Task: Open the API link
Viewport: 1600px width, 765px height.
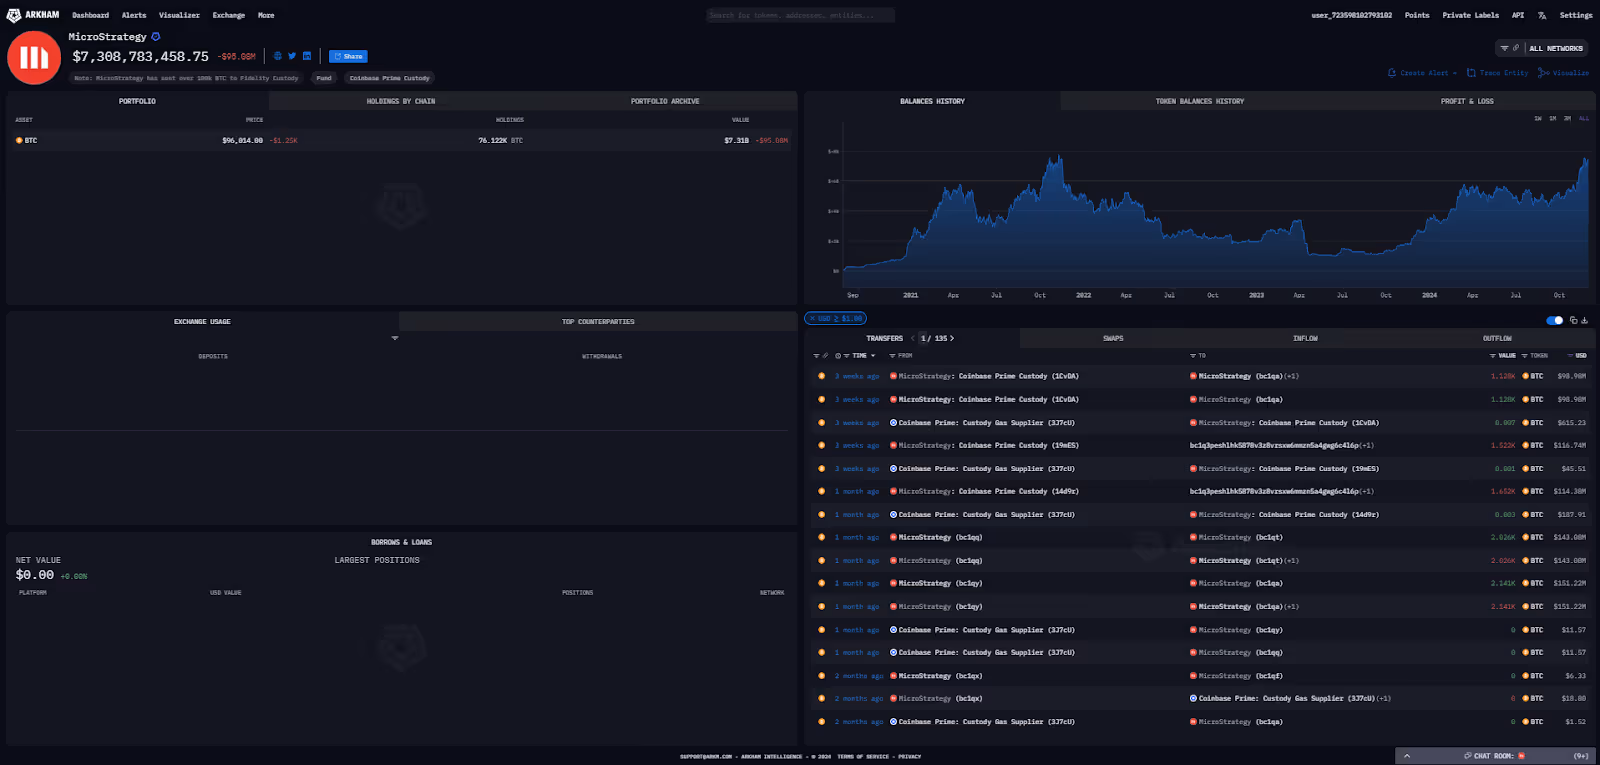Action: (1518, 15)
